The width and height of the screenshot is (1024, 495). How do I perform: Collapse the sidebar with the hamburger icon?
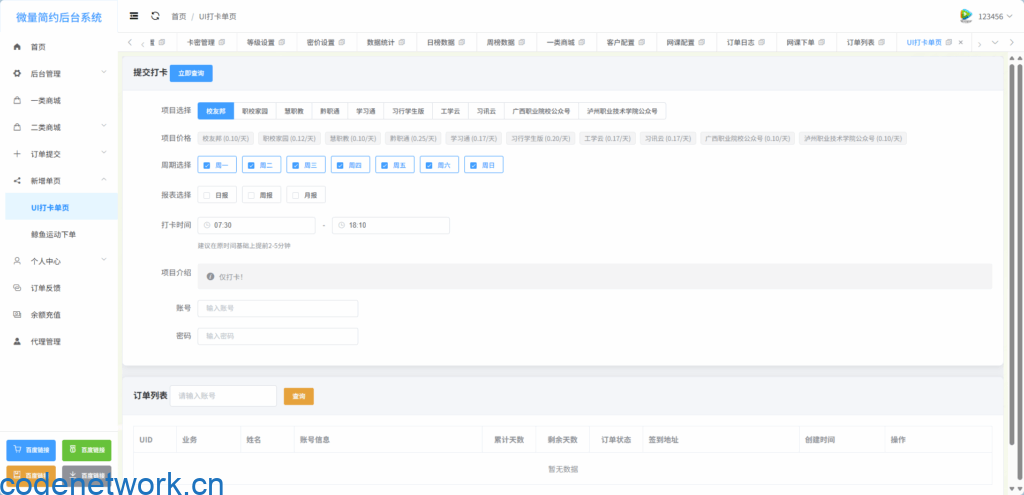[134, 16]
